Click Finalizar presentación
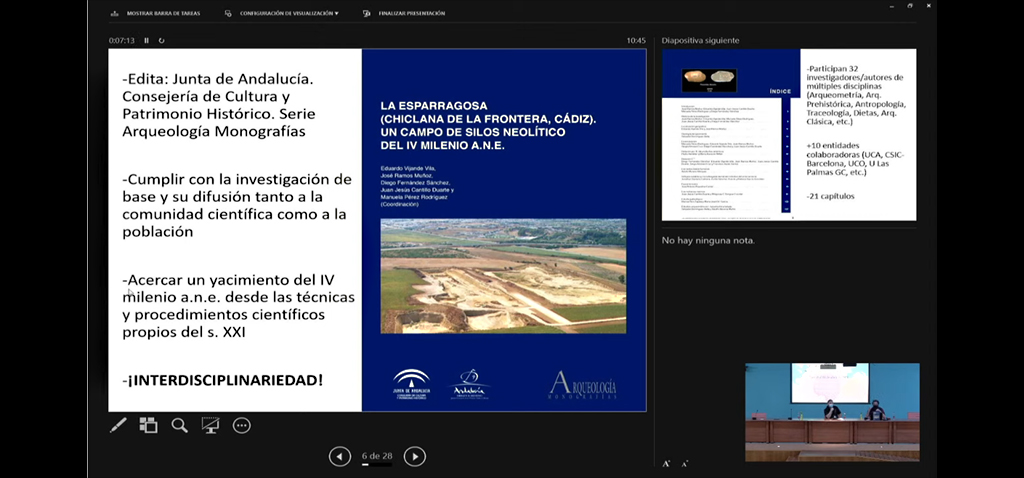Image resolution: width=1024 pixels, height=478 pixels. point(410,14)
